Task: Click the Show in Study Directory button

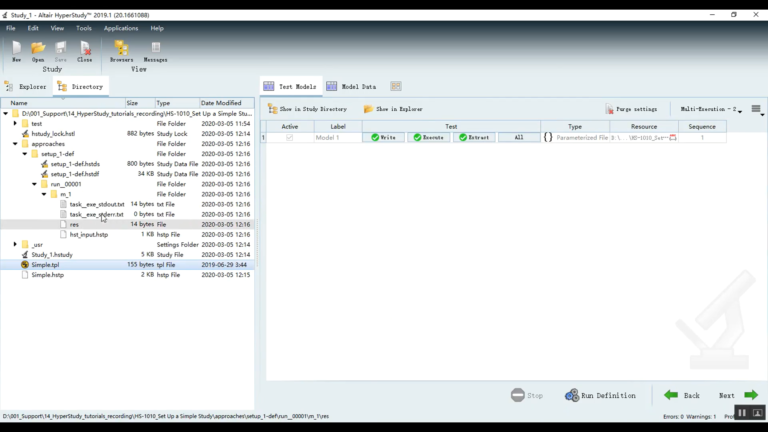Action: tap(307, 109)
